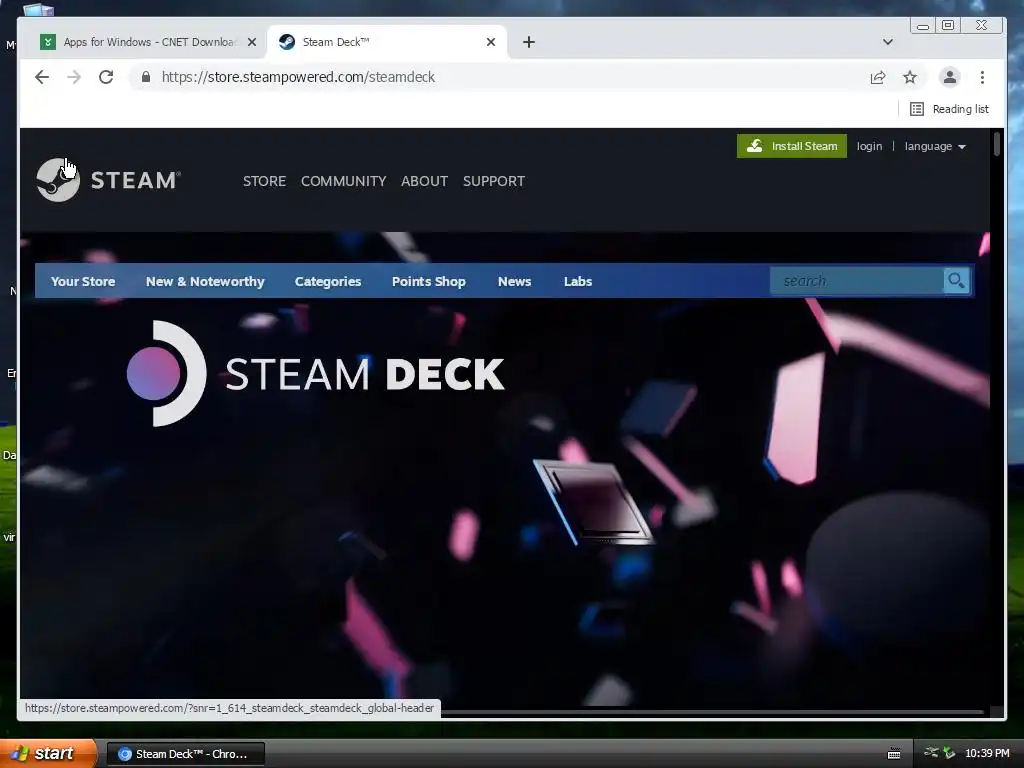Open the Chrome profile avatar
Image resolution: width=1024 pixels, height=768 pixels.
(950, 77)
